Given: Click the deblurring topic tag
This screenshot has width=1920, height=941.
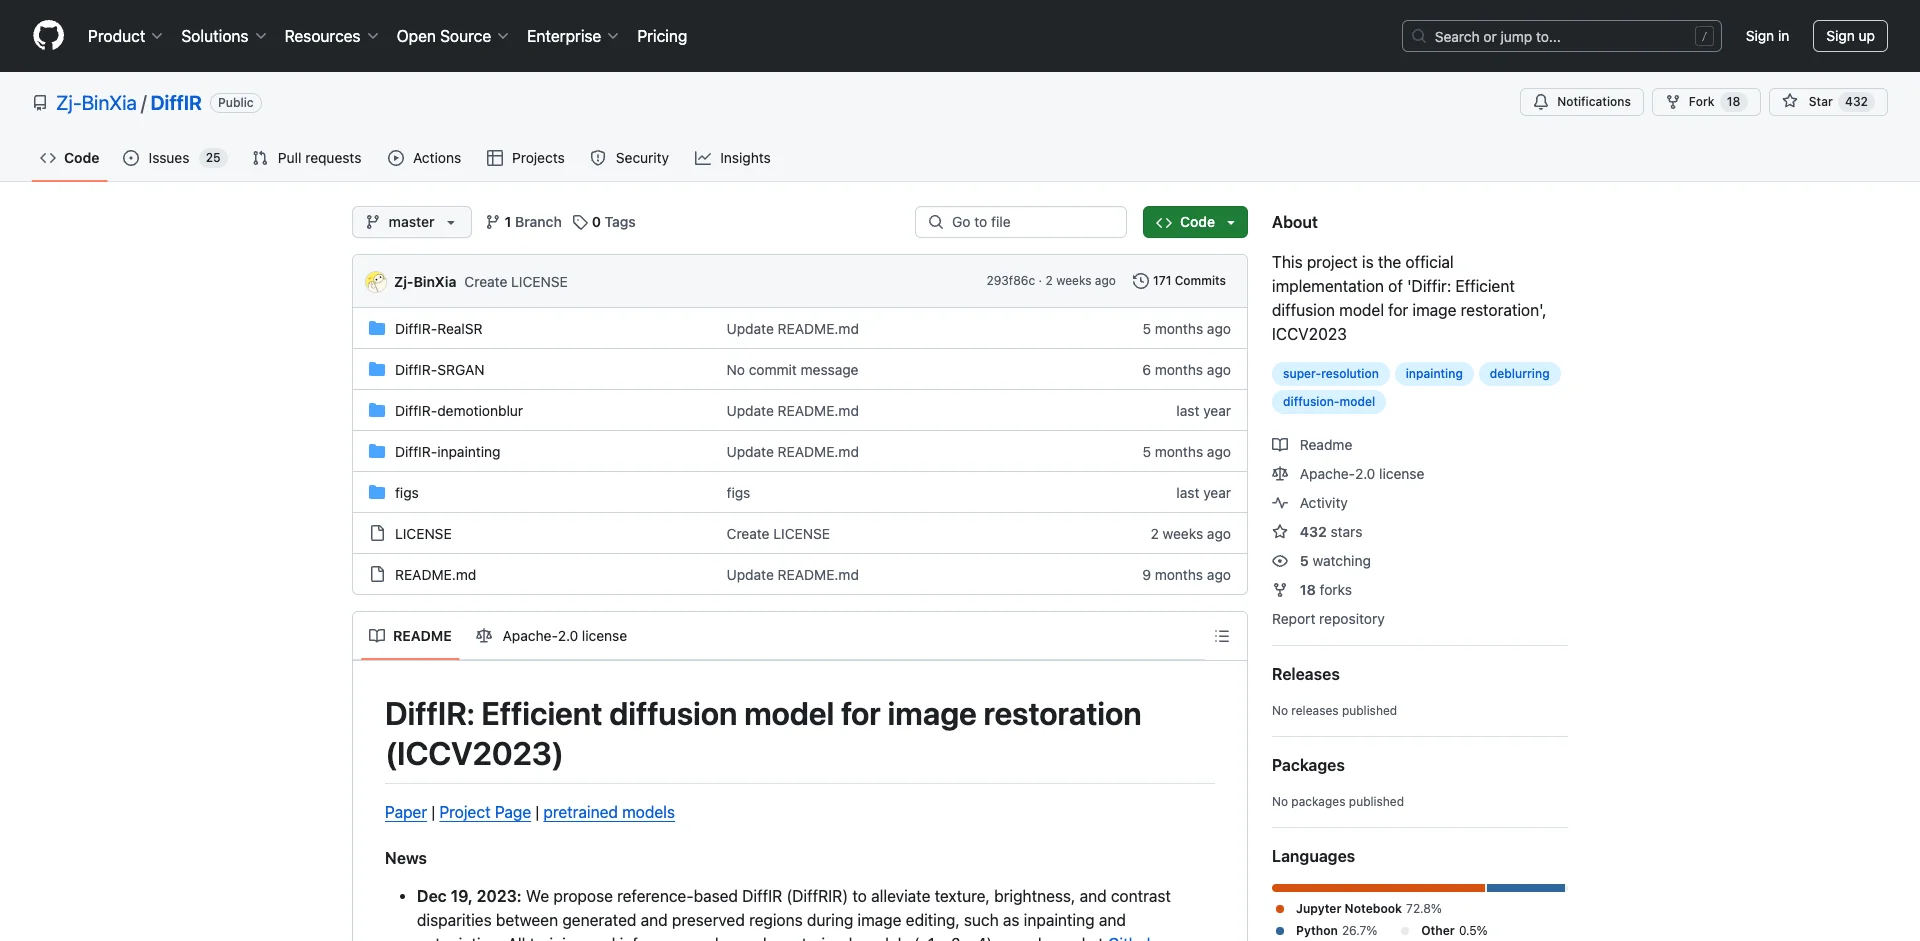Looking at the screenshot, I should [1519, 374].
